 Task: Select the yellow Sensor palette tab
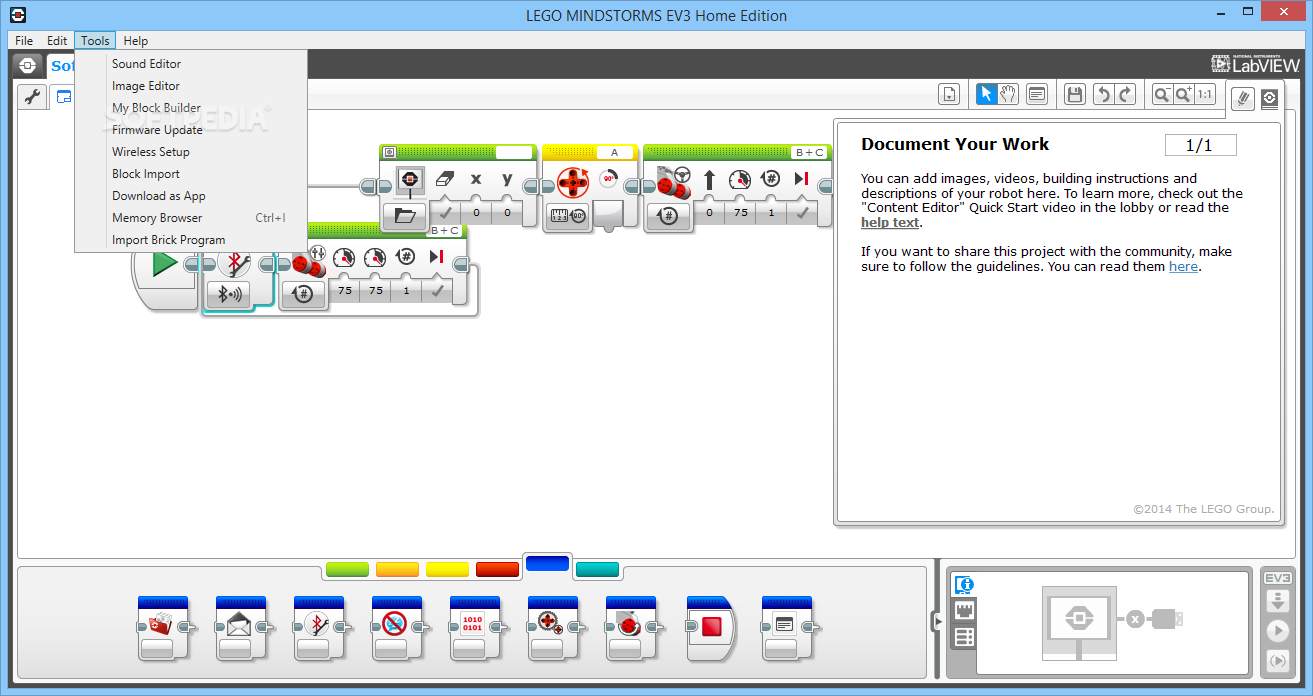(x=447, y=570)
